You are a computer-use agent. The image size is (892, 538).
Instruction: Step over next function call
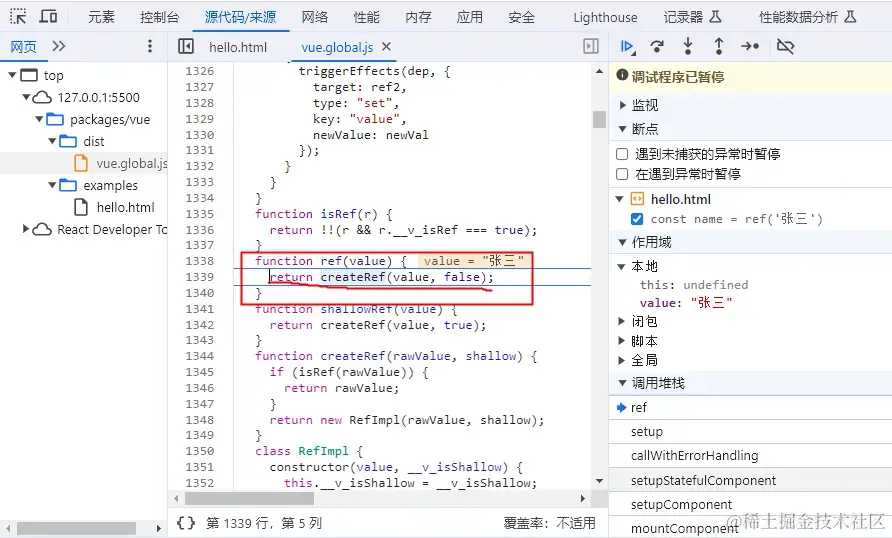pos(657,47)
